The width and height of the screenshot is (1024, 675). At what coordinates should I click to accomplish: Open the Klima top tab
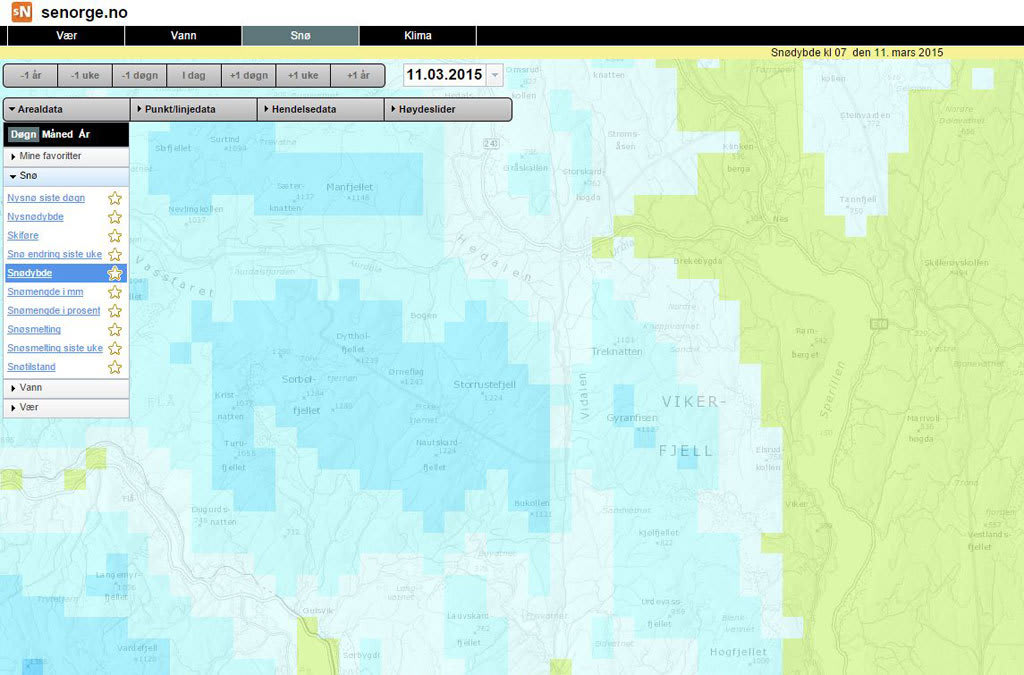[x=418, y=36]
